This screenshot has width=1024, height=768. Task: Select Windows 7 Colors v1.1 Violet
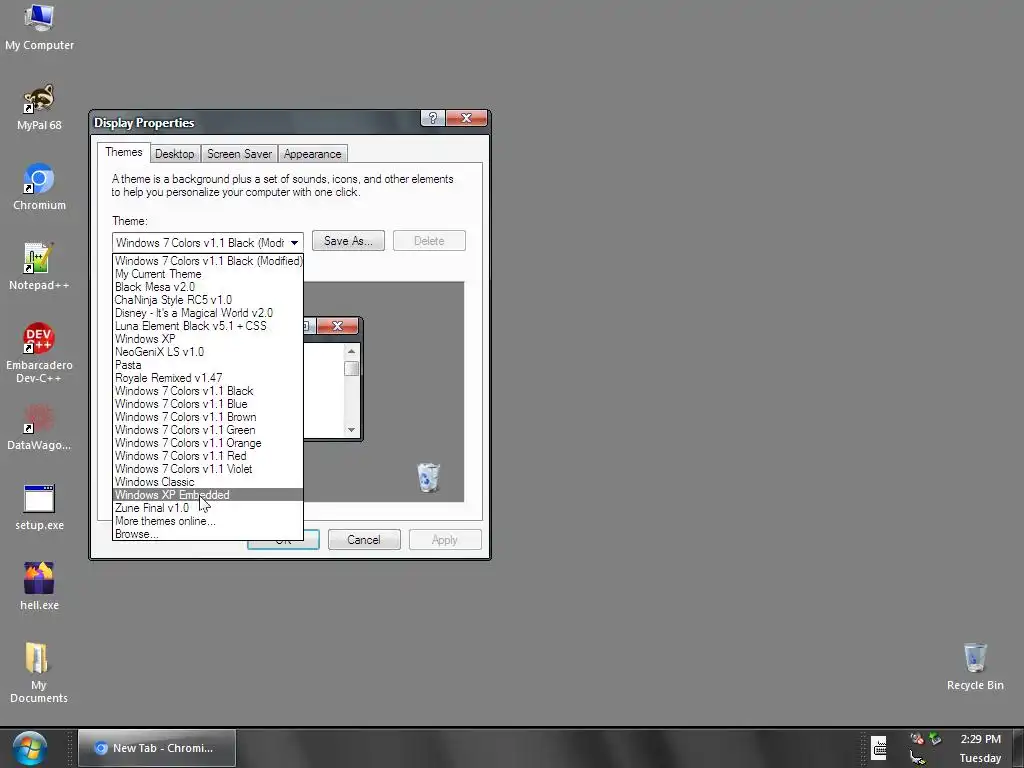pyautogui.click(x=208, y=470)
